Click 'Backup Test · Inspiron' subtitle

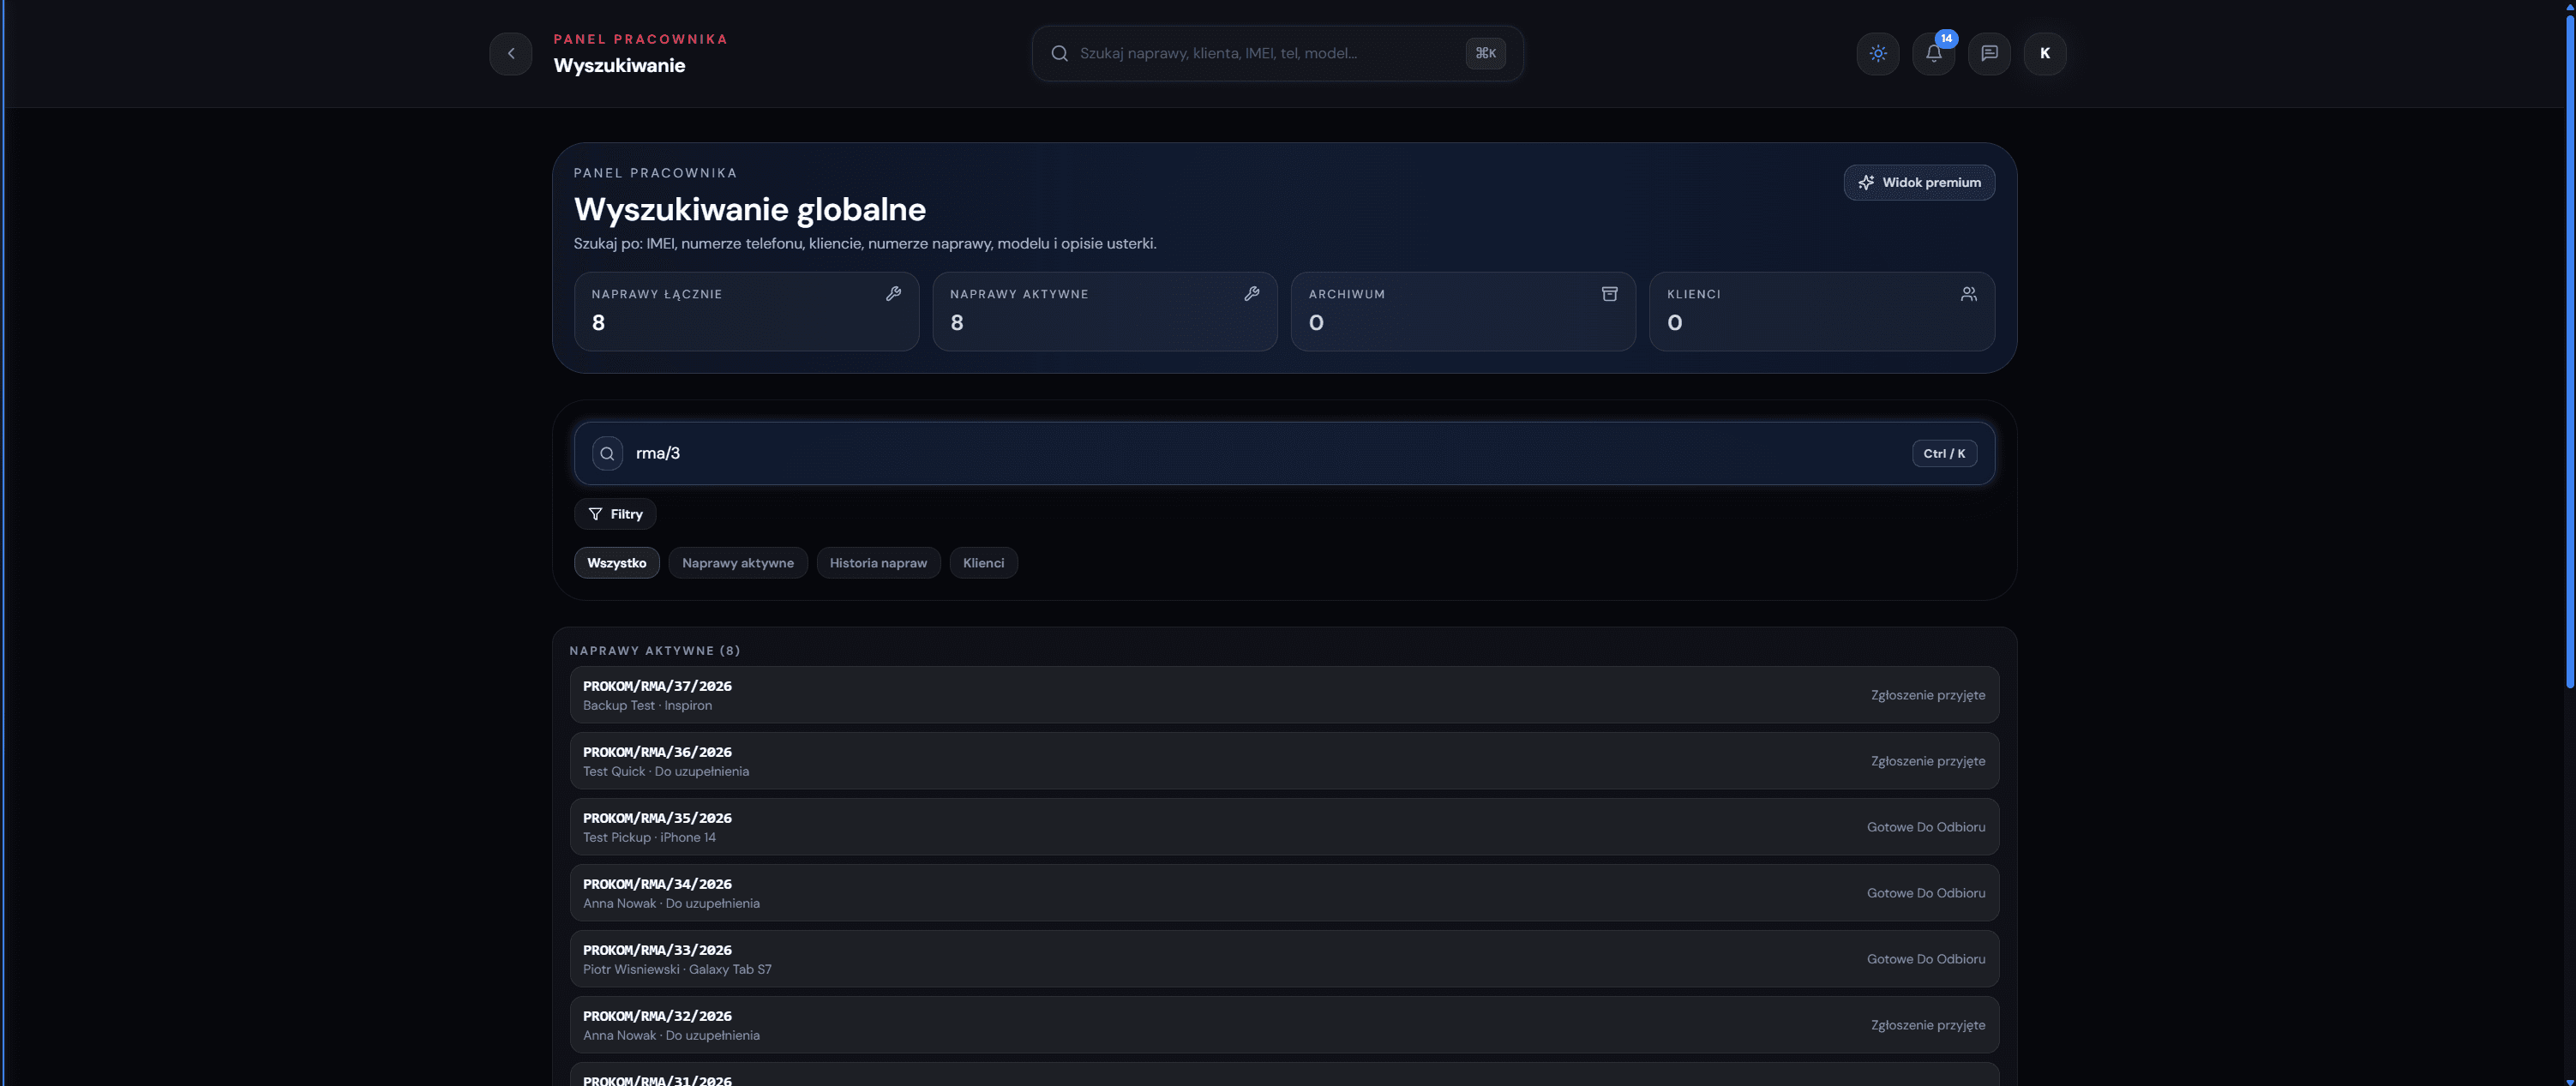click(648, 705)
